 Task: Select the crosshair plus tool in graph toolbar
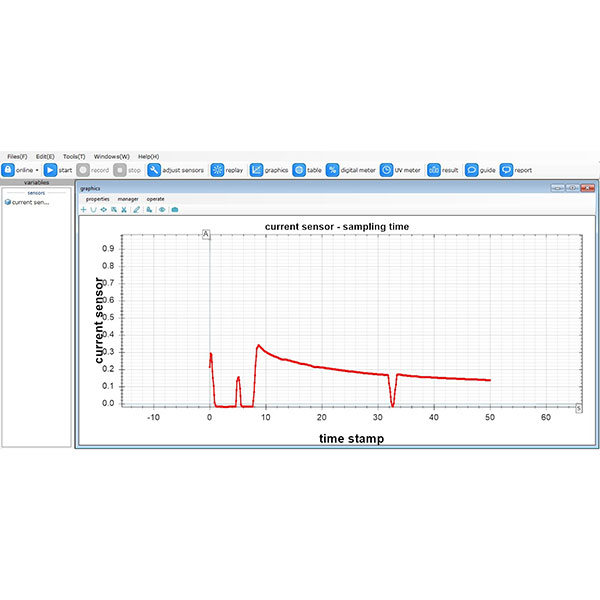tap(83, 209)
